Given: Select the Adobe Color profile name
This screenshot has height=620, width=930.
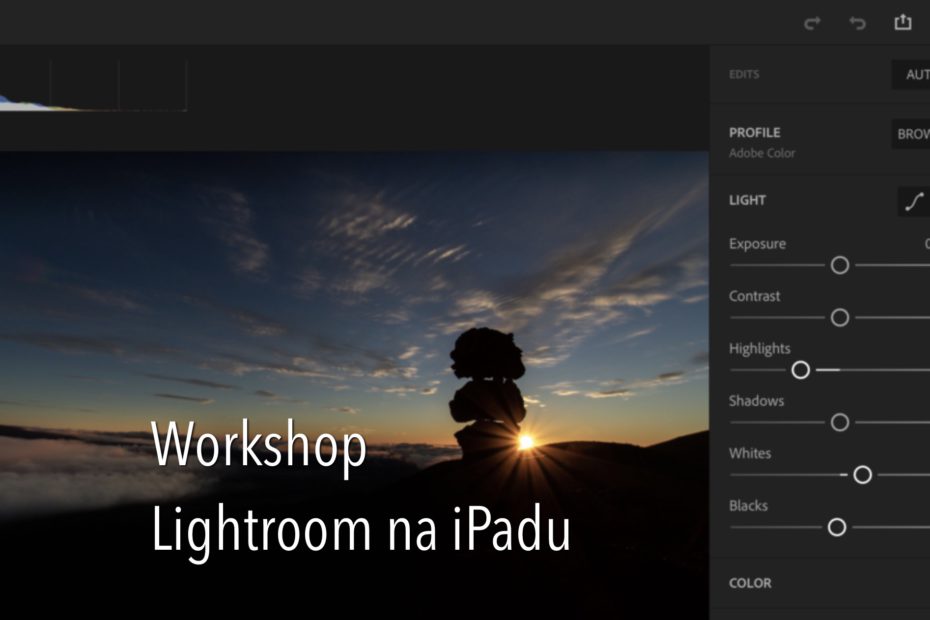Looking at the screenshot, I should pyautogui.click(x=762, y=153).
